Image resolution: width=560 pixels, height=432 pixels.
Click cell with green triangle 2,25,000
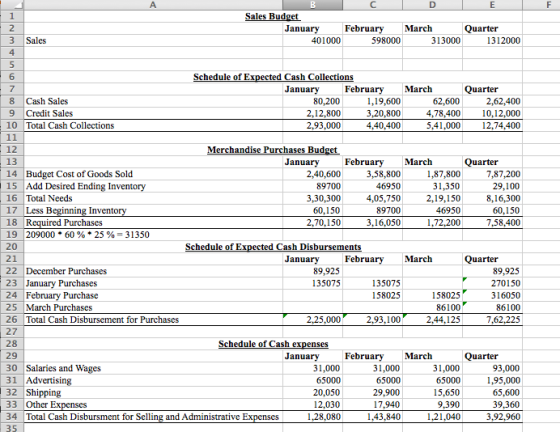click(x=312, y=320)
